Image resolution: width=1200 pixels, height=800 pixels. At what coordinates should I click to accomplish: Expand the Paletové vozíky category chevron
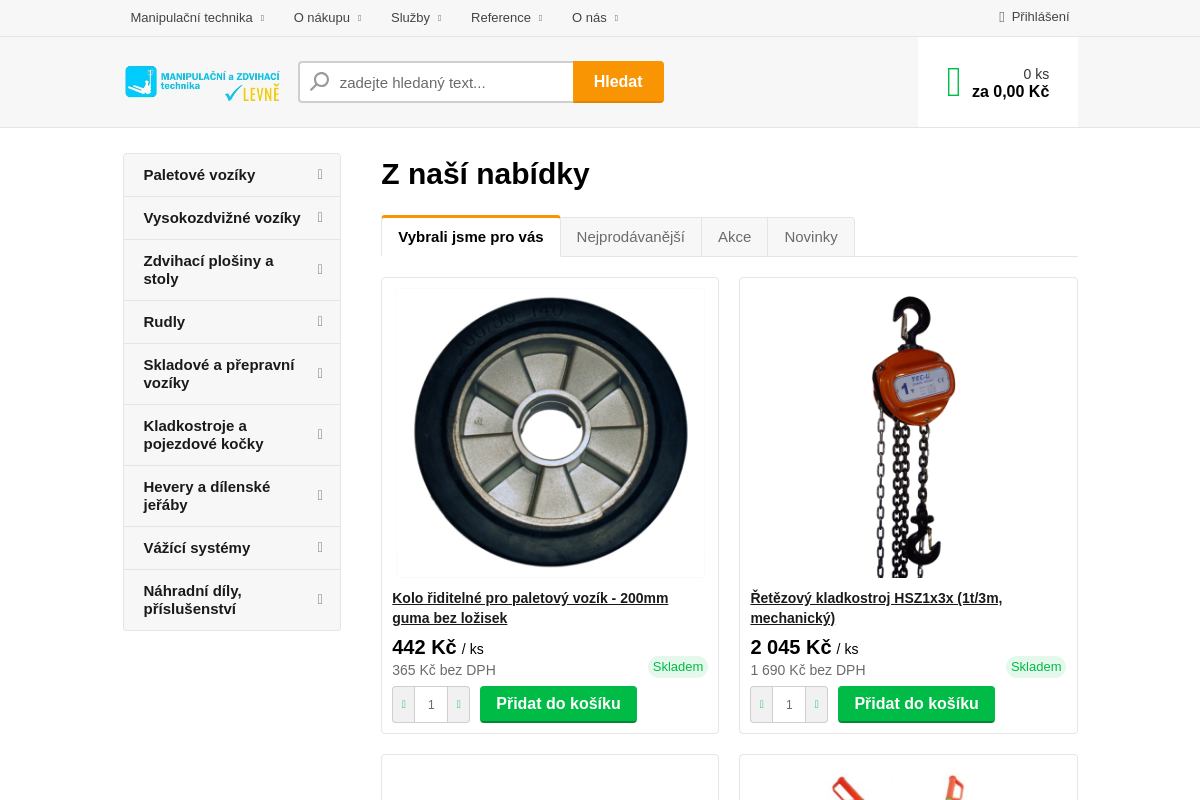(x=320, y=174)
